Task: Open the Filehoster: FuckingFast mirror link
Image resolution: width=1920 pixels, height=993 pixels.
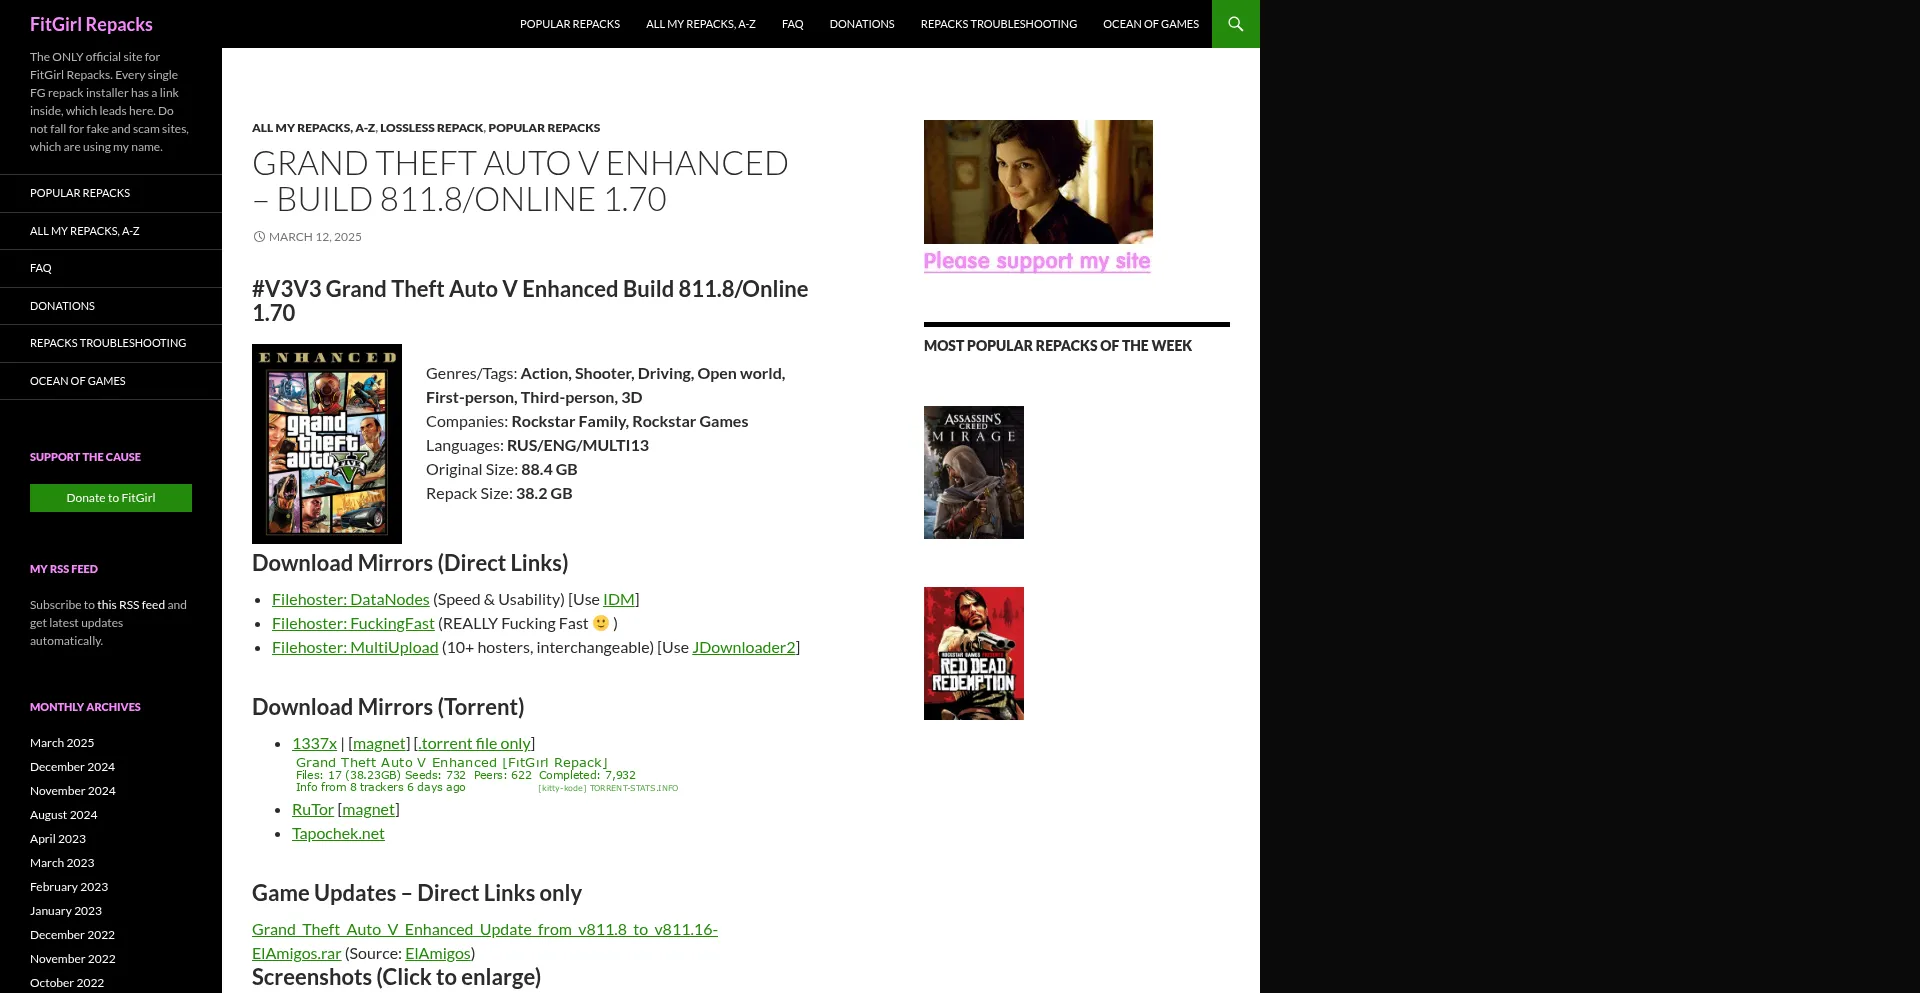Action: point(353,623)
